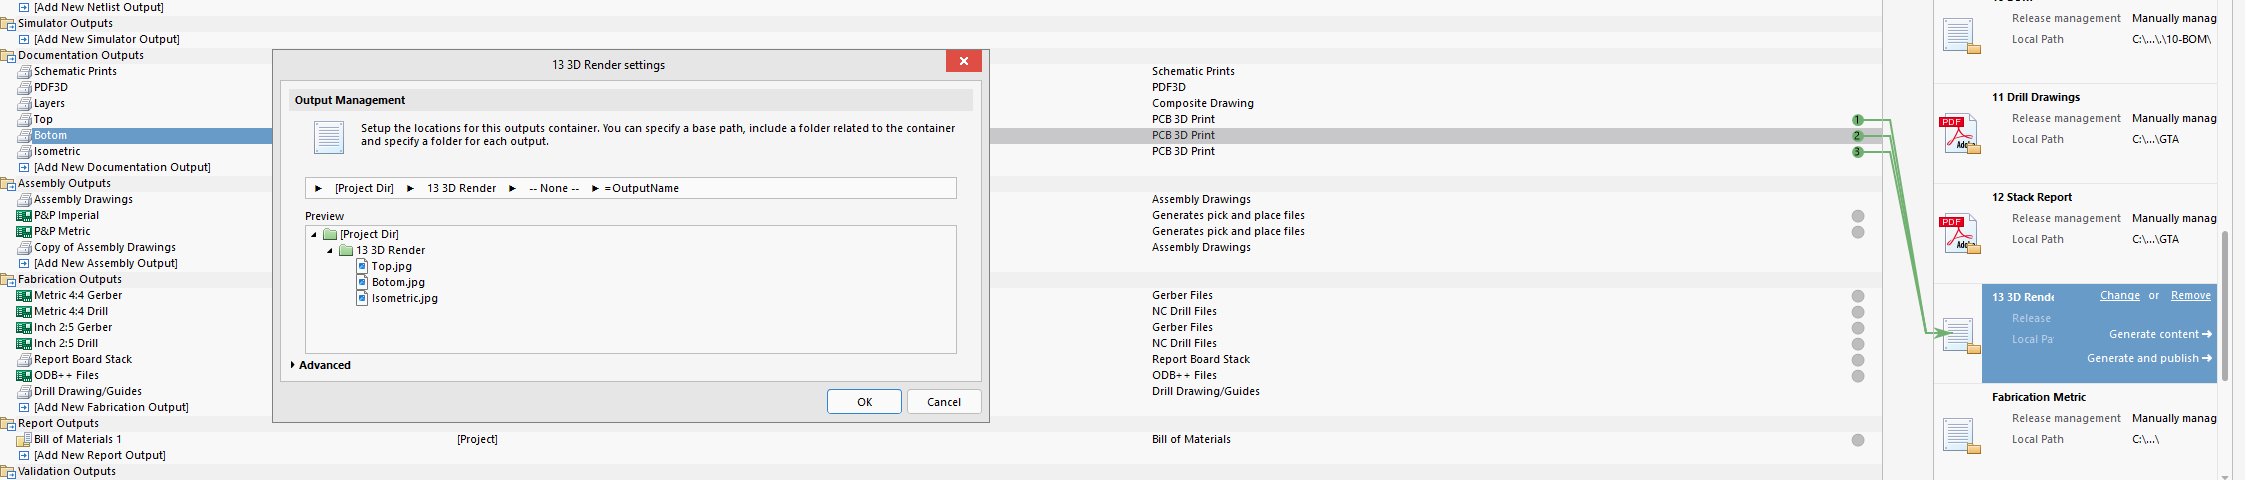Click the Report Board Stack output icon
The image size is (2248, 480).
[x=25, y=360]
